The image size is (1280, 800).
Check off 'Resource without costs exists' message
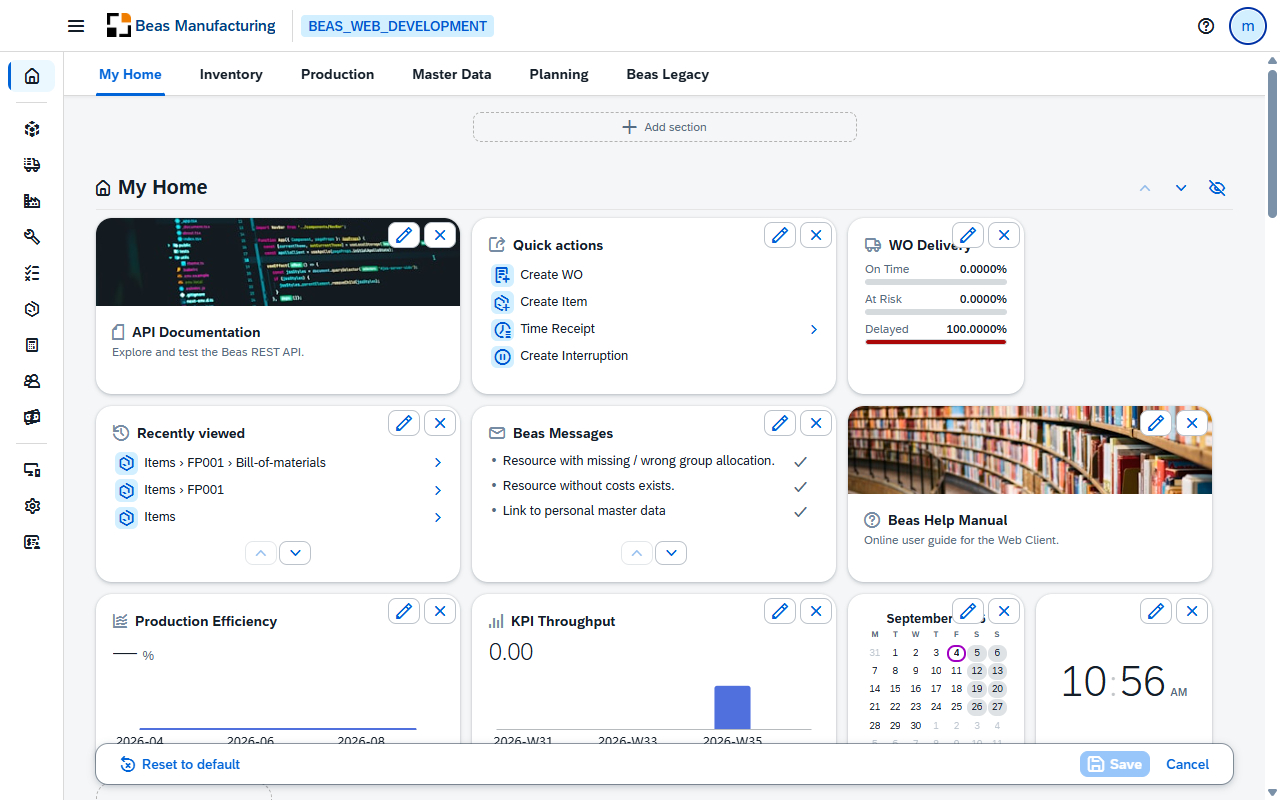pyautogui.click(x=800, y=487)
